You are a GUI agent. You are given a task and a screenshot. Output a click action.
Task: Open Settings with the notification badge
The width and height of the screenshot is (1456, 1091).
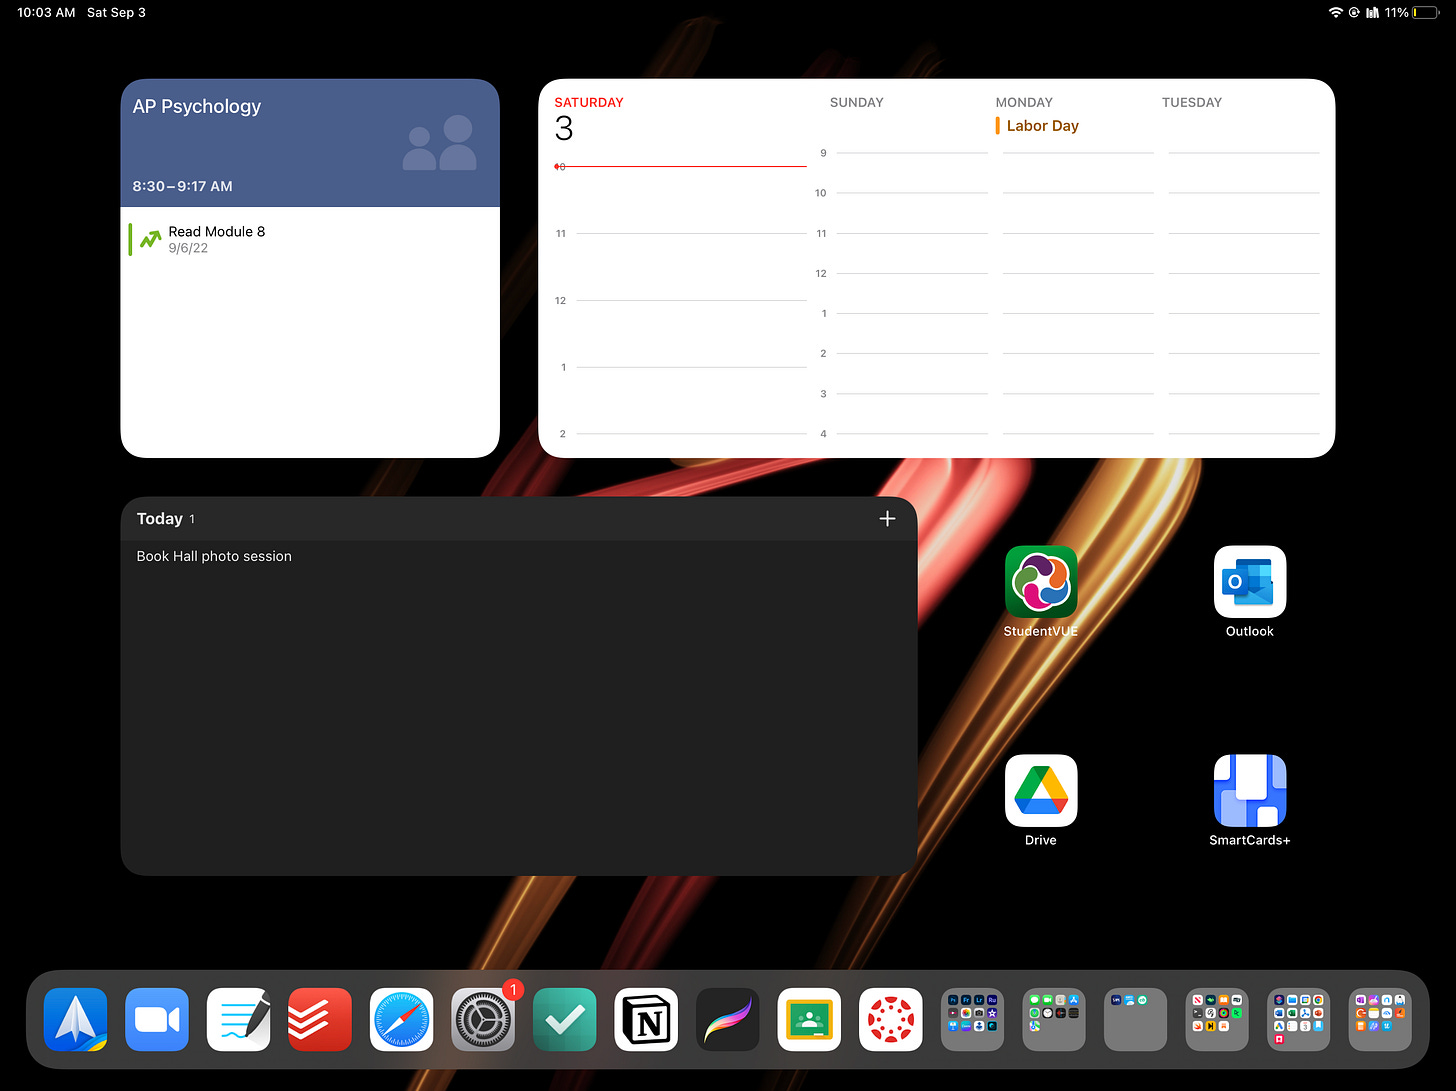[483, 1019]
